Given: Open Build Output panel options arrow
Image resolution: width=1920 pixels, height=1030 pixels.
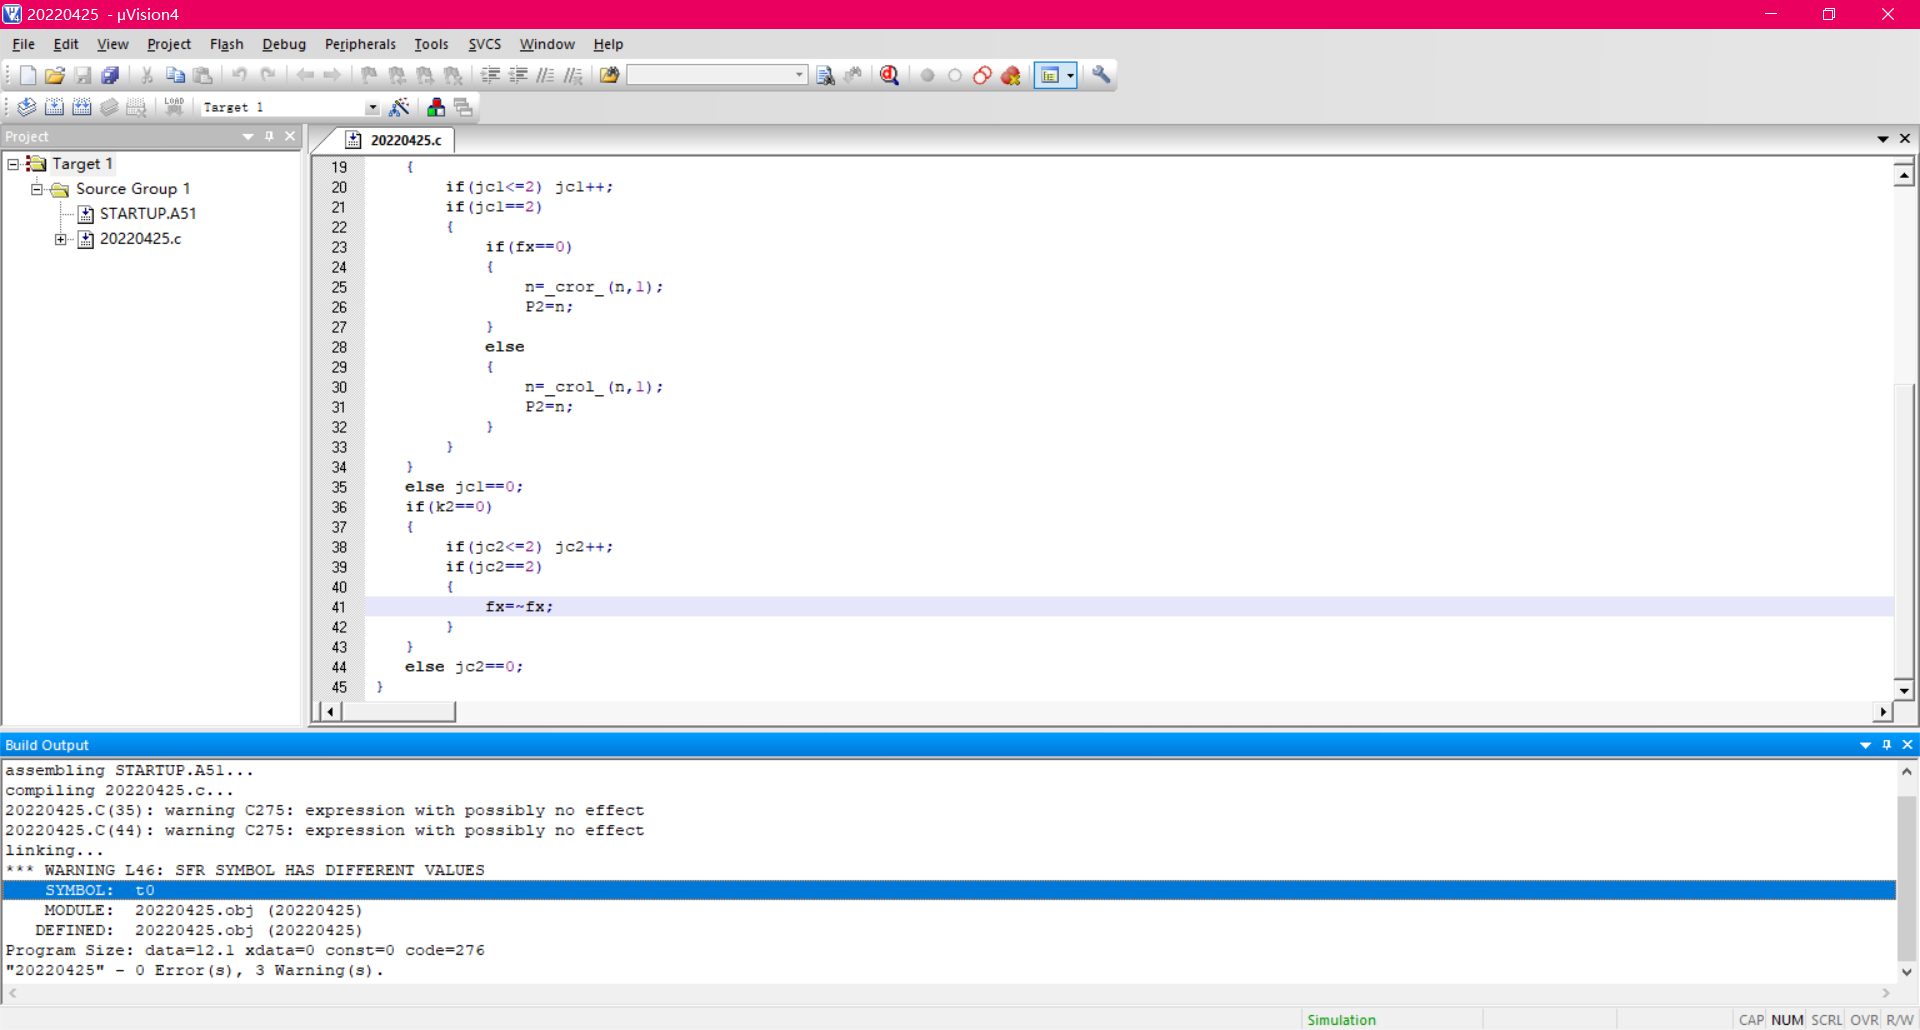Looking at the screenshot, I should click(x=1865, y=745).
